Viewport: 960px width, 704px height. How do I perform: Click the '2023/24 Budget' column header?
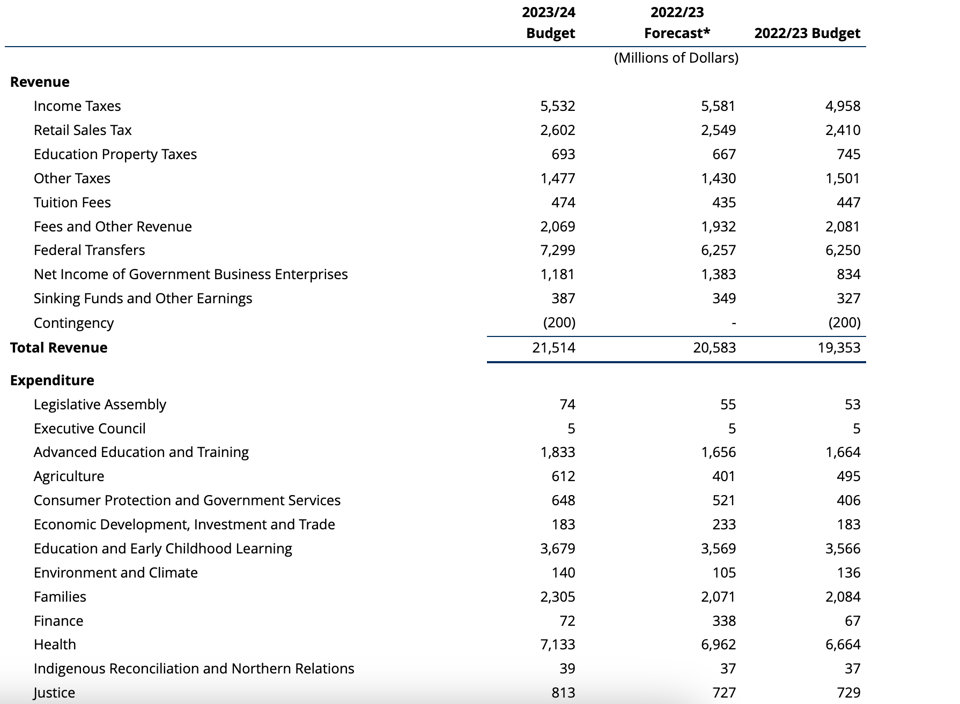[549, 23]
